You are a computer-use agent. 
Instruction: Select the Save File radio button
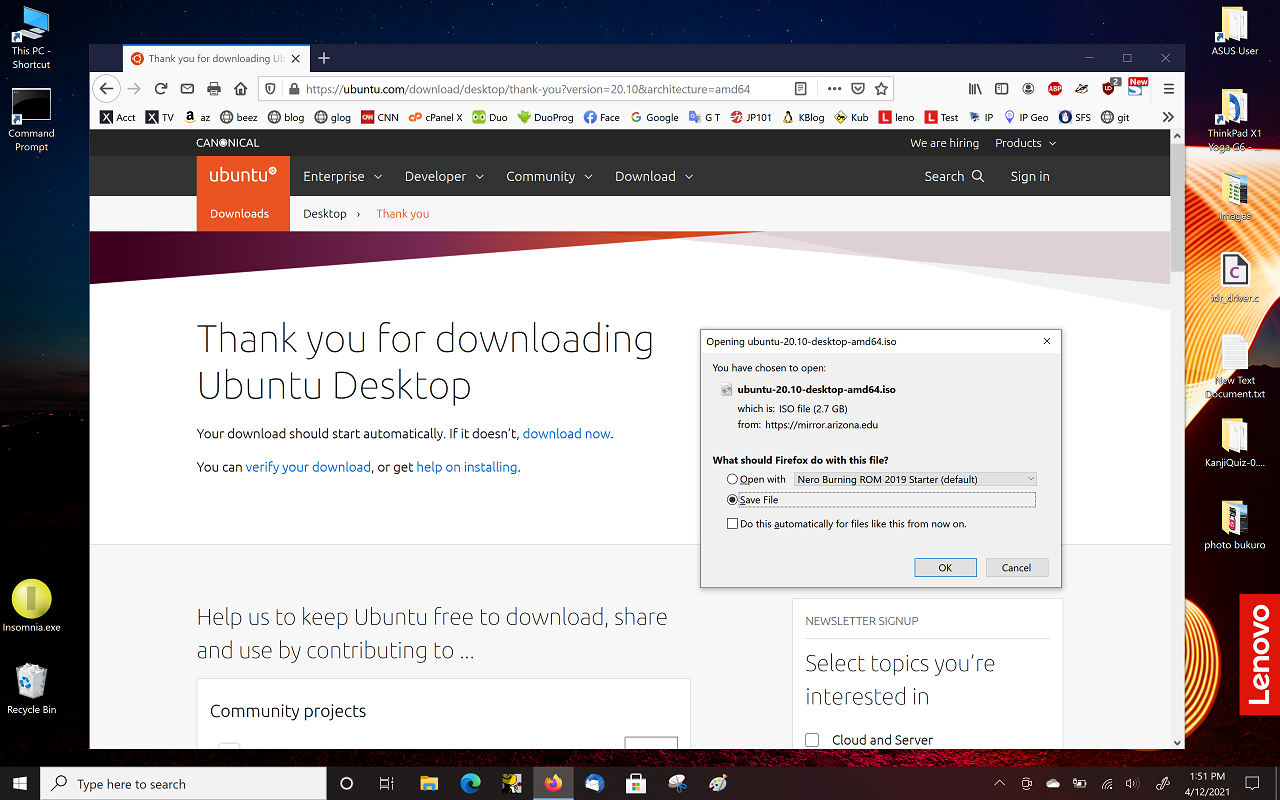tap(733, 500)
